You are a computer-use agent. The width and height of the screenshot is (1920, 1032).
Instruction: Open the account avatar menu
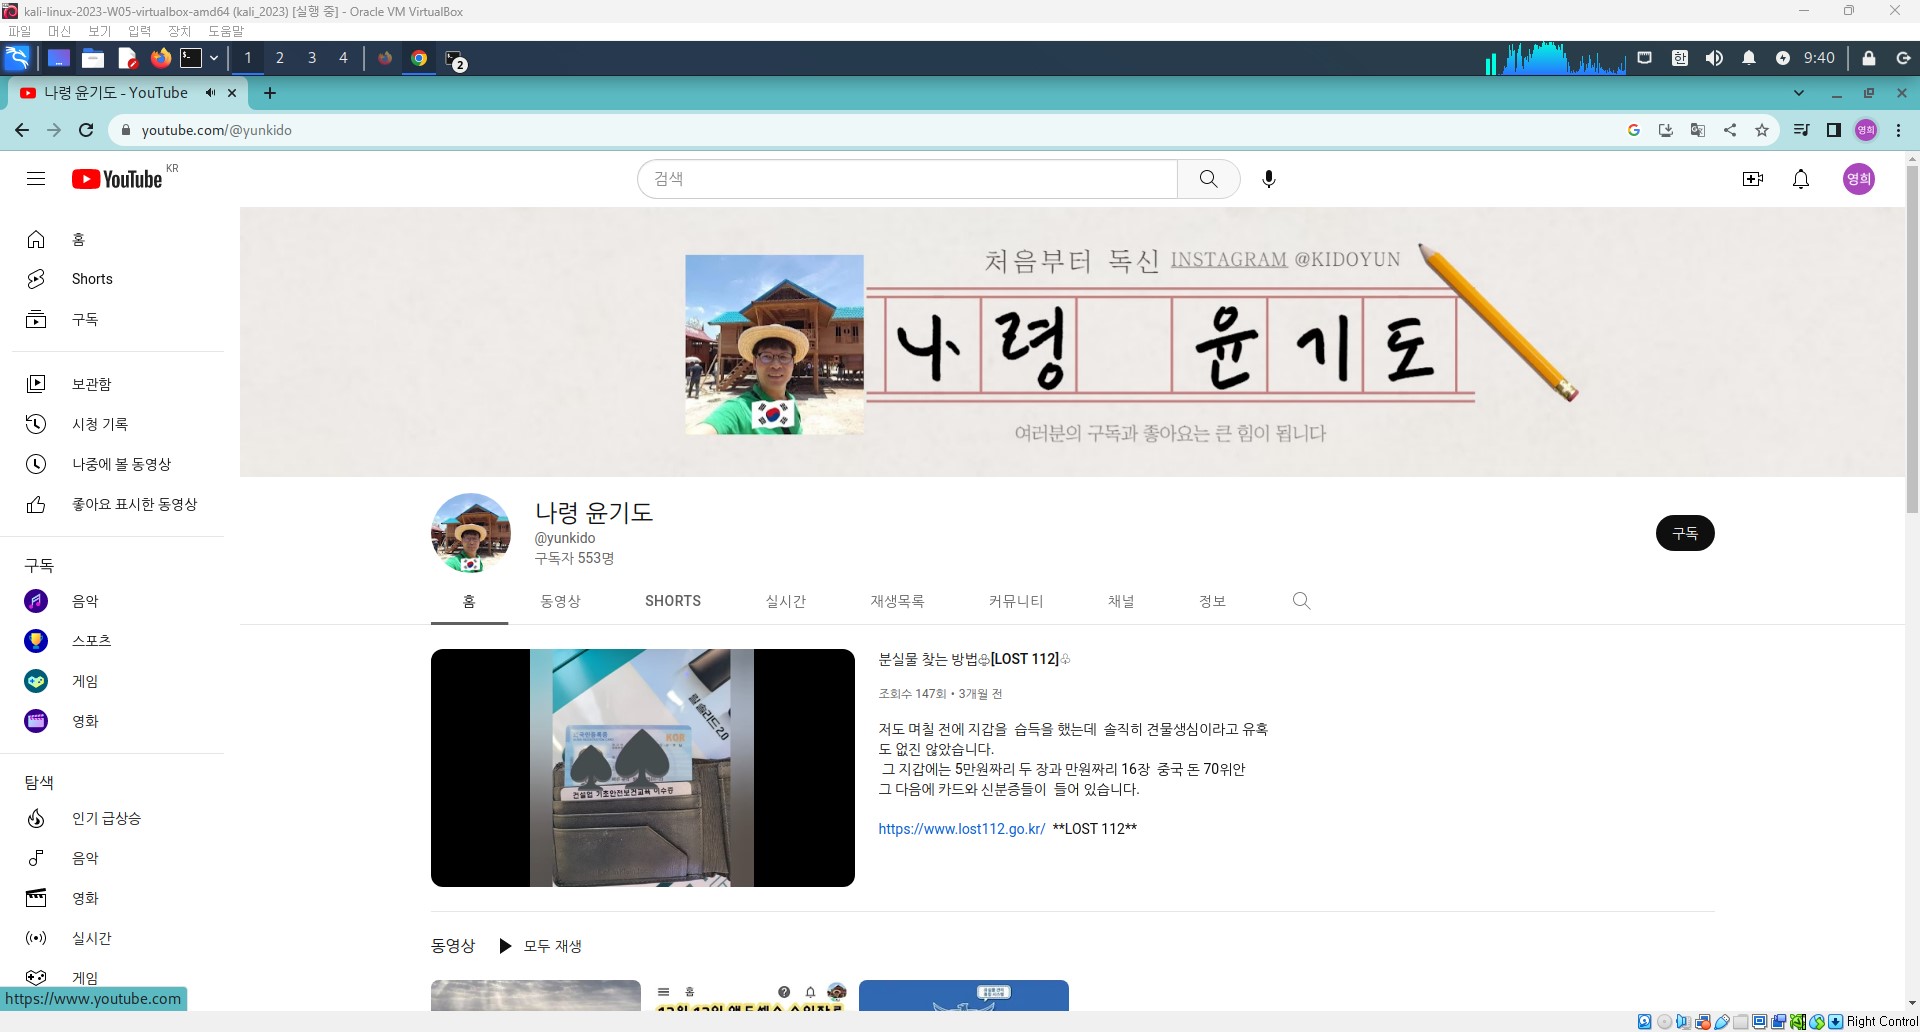(x=1858, y=179)
